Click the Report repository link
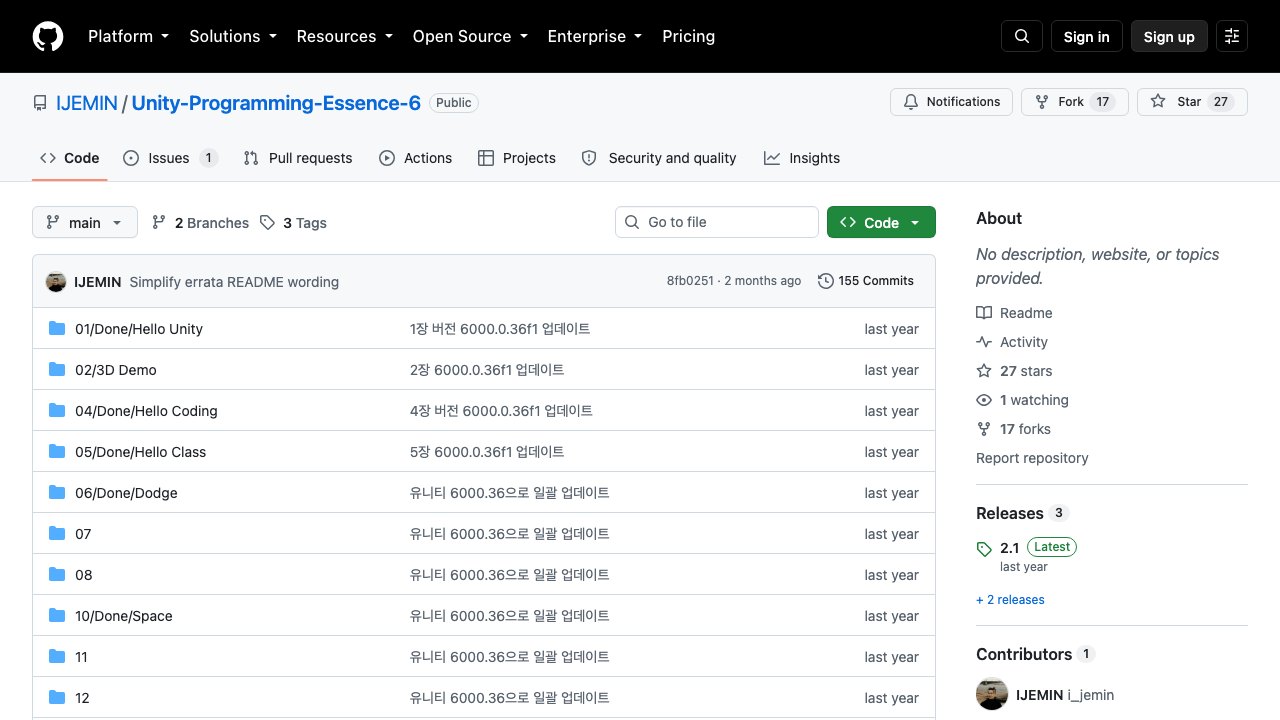 click(1032, 458)
